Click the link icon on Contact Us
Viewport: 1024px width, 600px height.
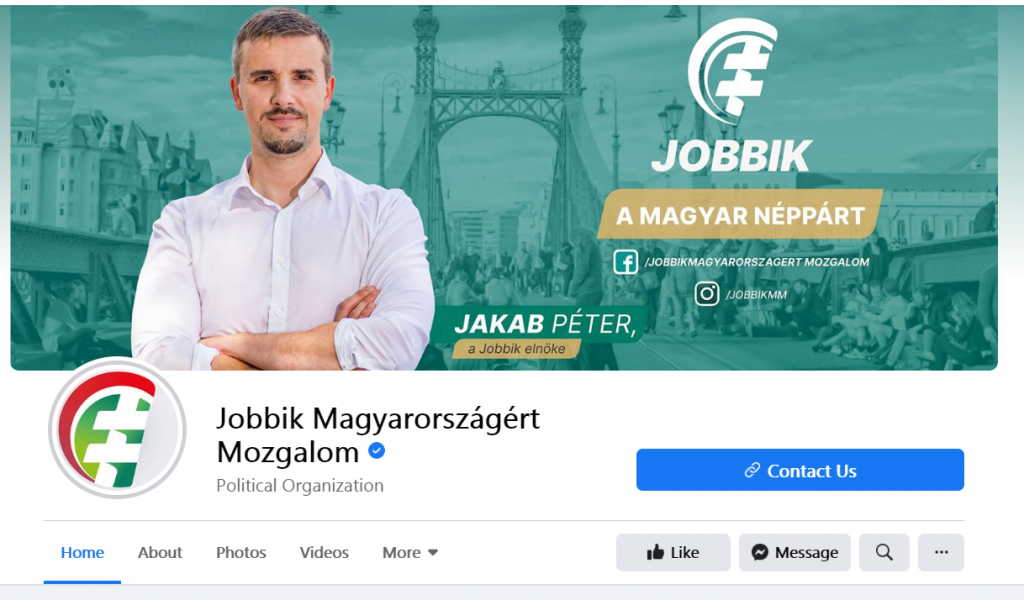point(752,470)
